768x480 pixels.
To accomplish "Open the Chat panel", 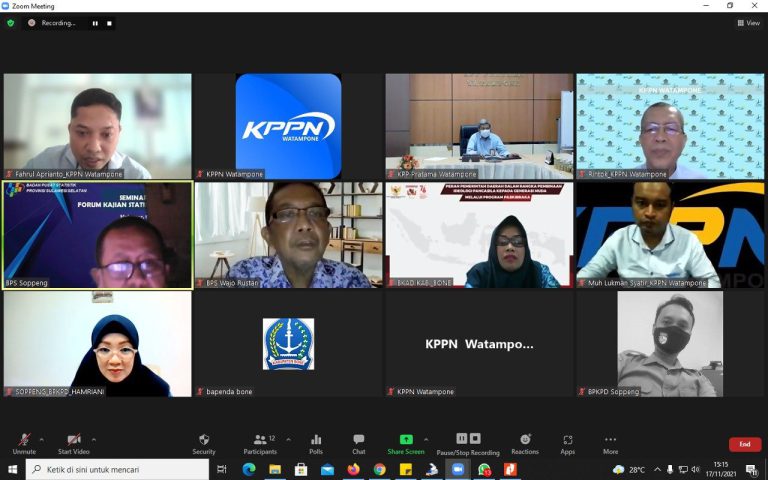I will coord(359,443).
